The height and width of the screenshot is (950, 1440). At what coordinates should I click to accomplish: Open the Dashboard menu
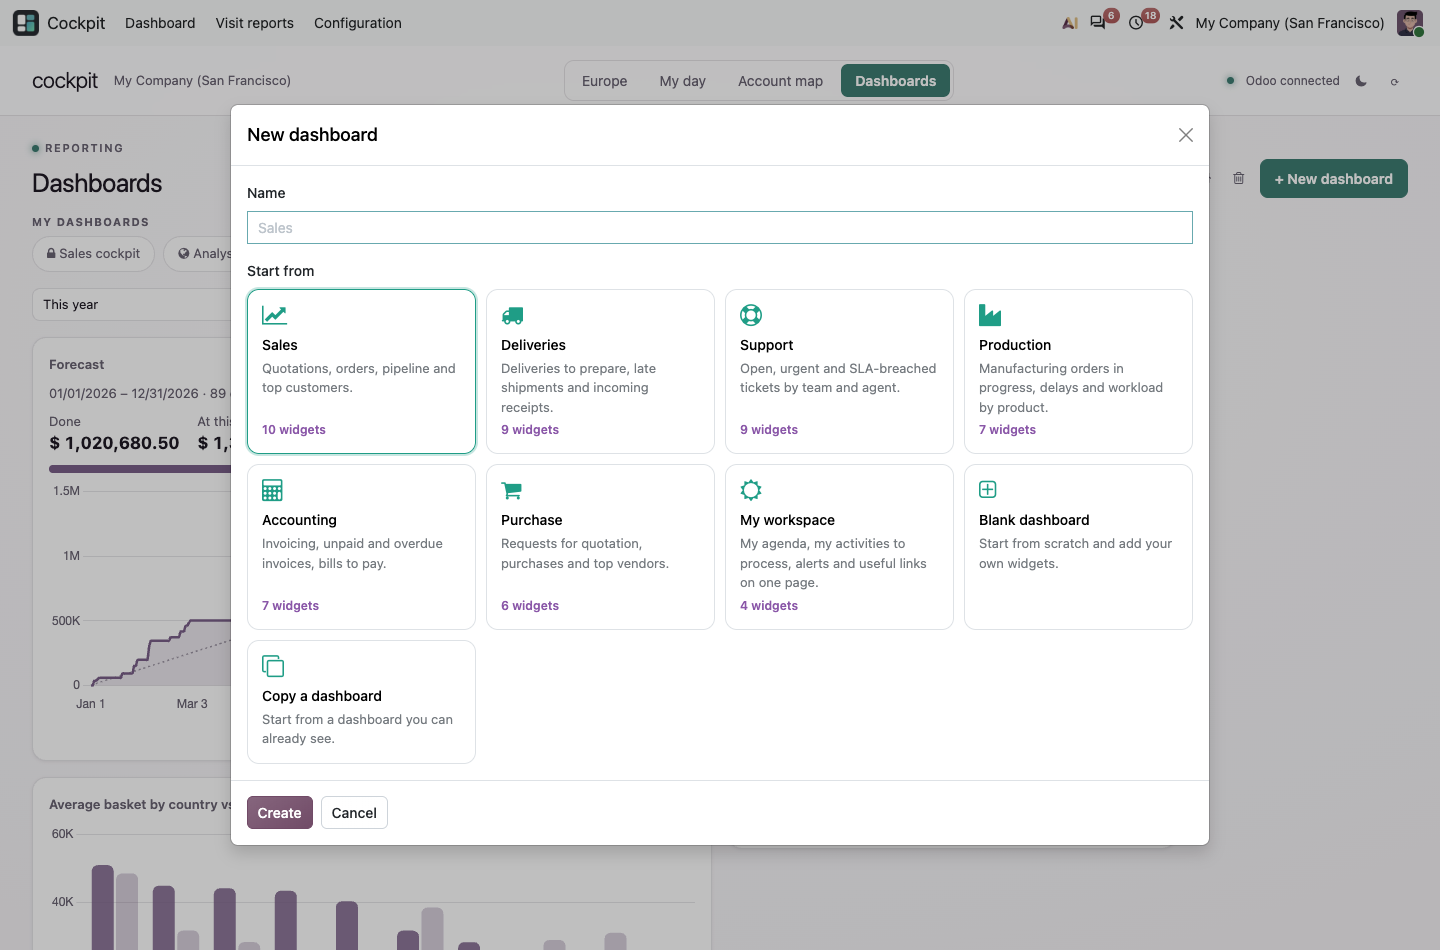pyautogui.click(x=160, y=23)
